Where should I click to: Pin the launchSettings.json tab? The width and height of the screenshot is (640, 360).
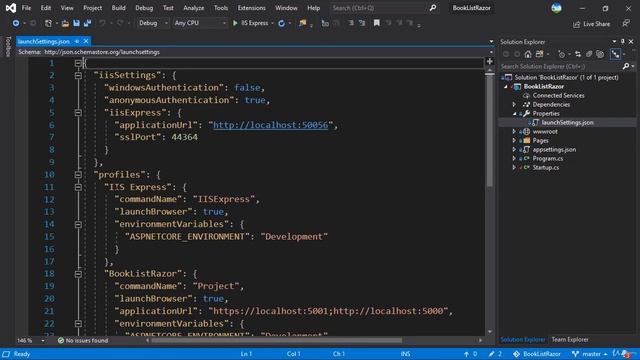click(77, 41)
